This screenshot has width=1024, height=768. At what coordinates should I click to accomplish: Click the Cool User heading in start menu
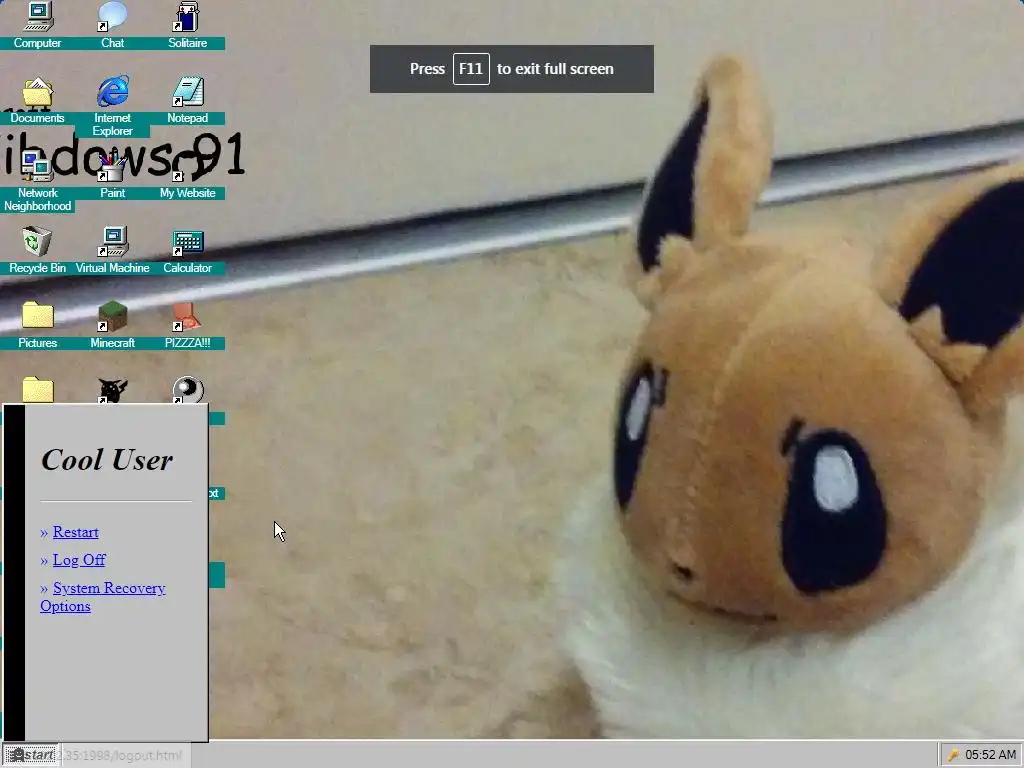point(107,460)
